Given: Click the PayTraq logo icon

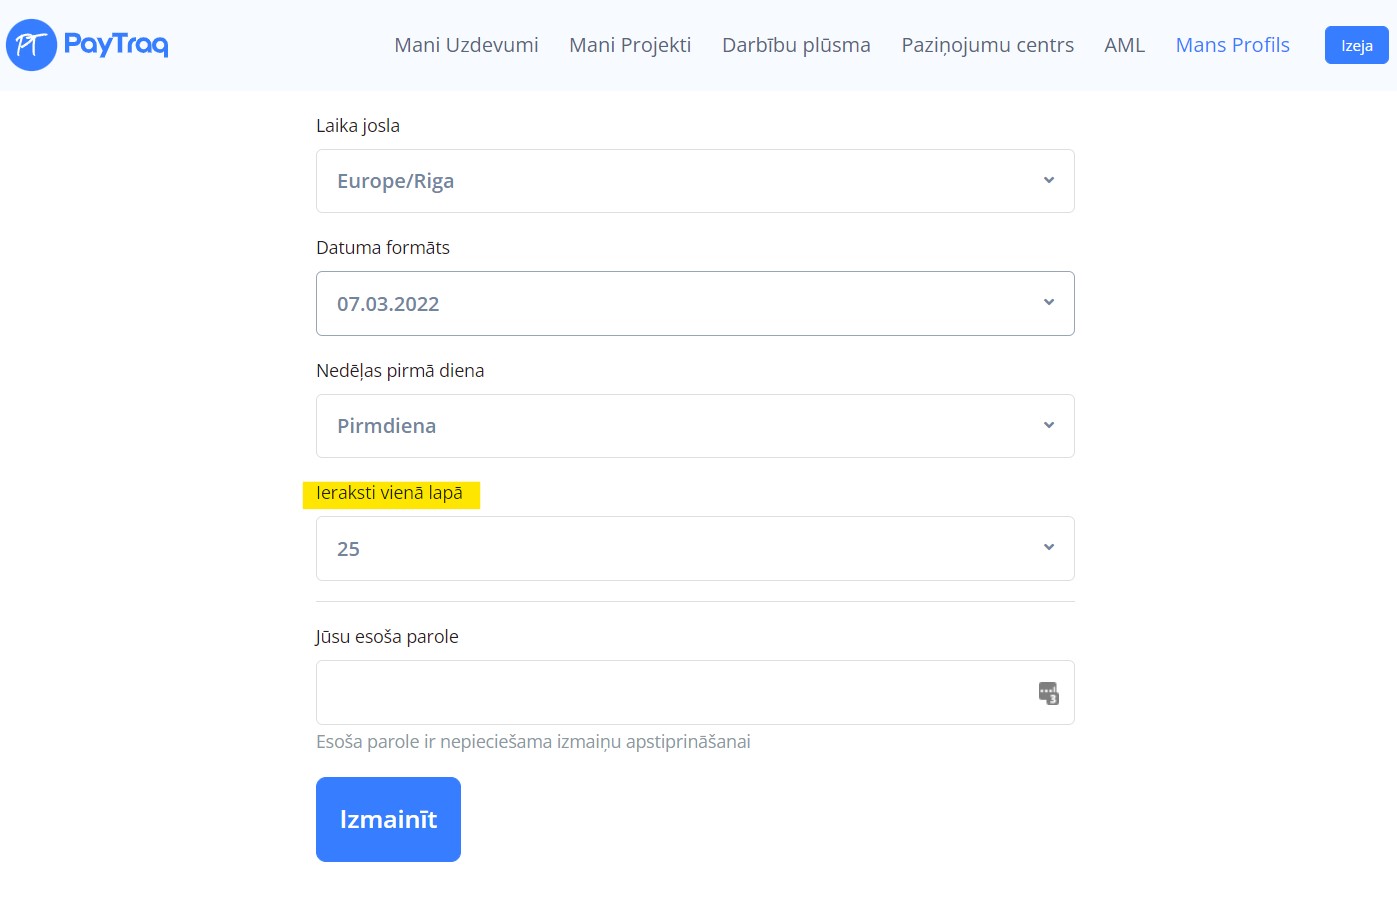Looking at the screenshot, I should (x=31, y=45).
